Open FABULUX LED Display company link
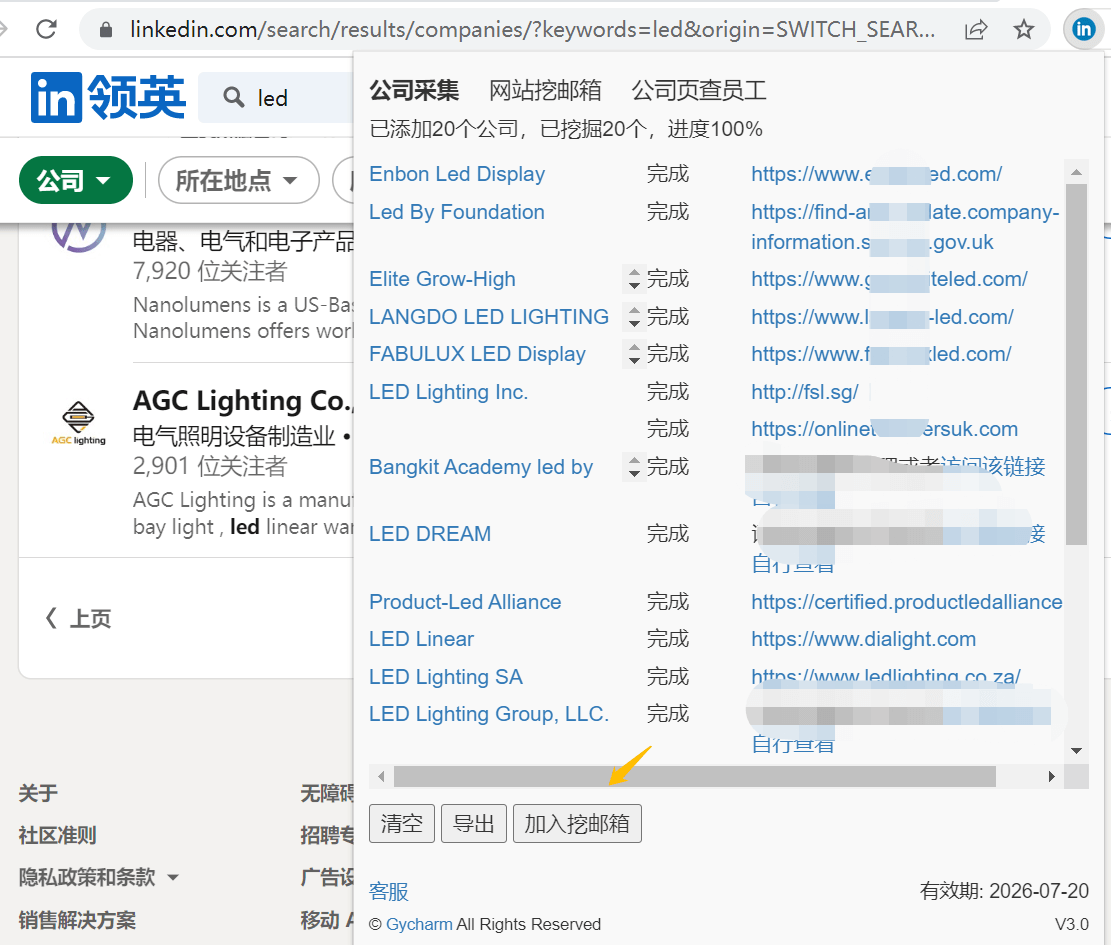This screenshot has height=945, width=1111. coord(478,354)
